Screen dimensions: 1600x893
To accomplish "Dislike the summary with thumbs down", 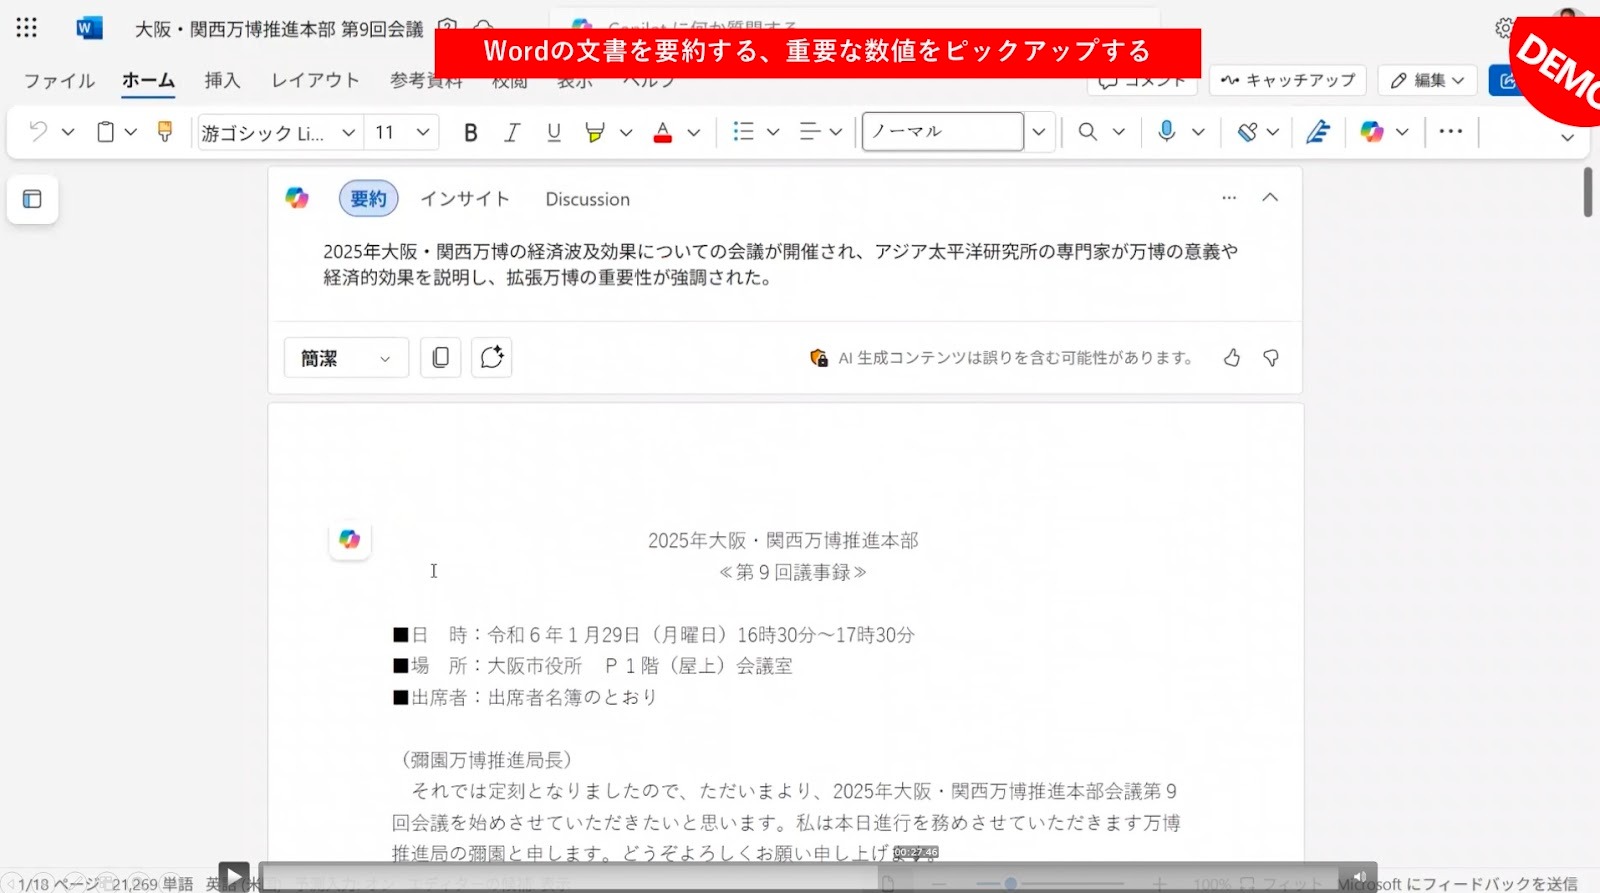I will (x=1271, y=358).
